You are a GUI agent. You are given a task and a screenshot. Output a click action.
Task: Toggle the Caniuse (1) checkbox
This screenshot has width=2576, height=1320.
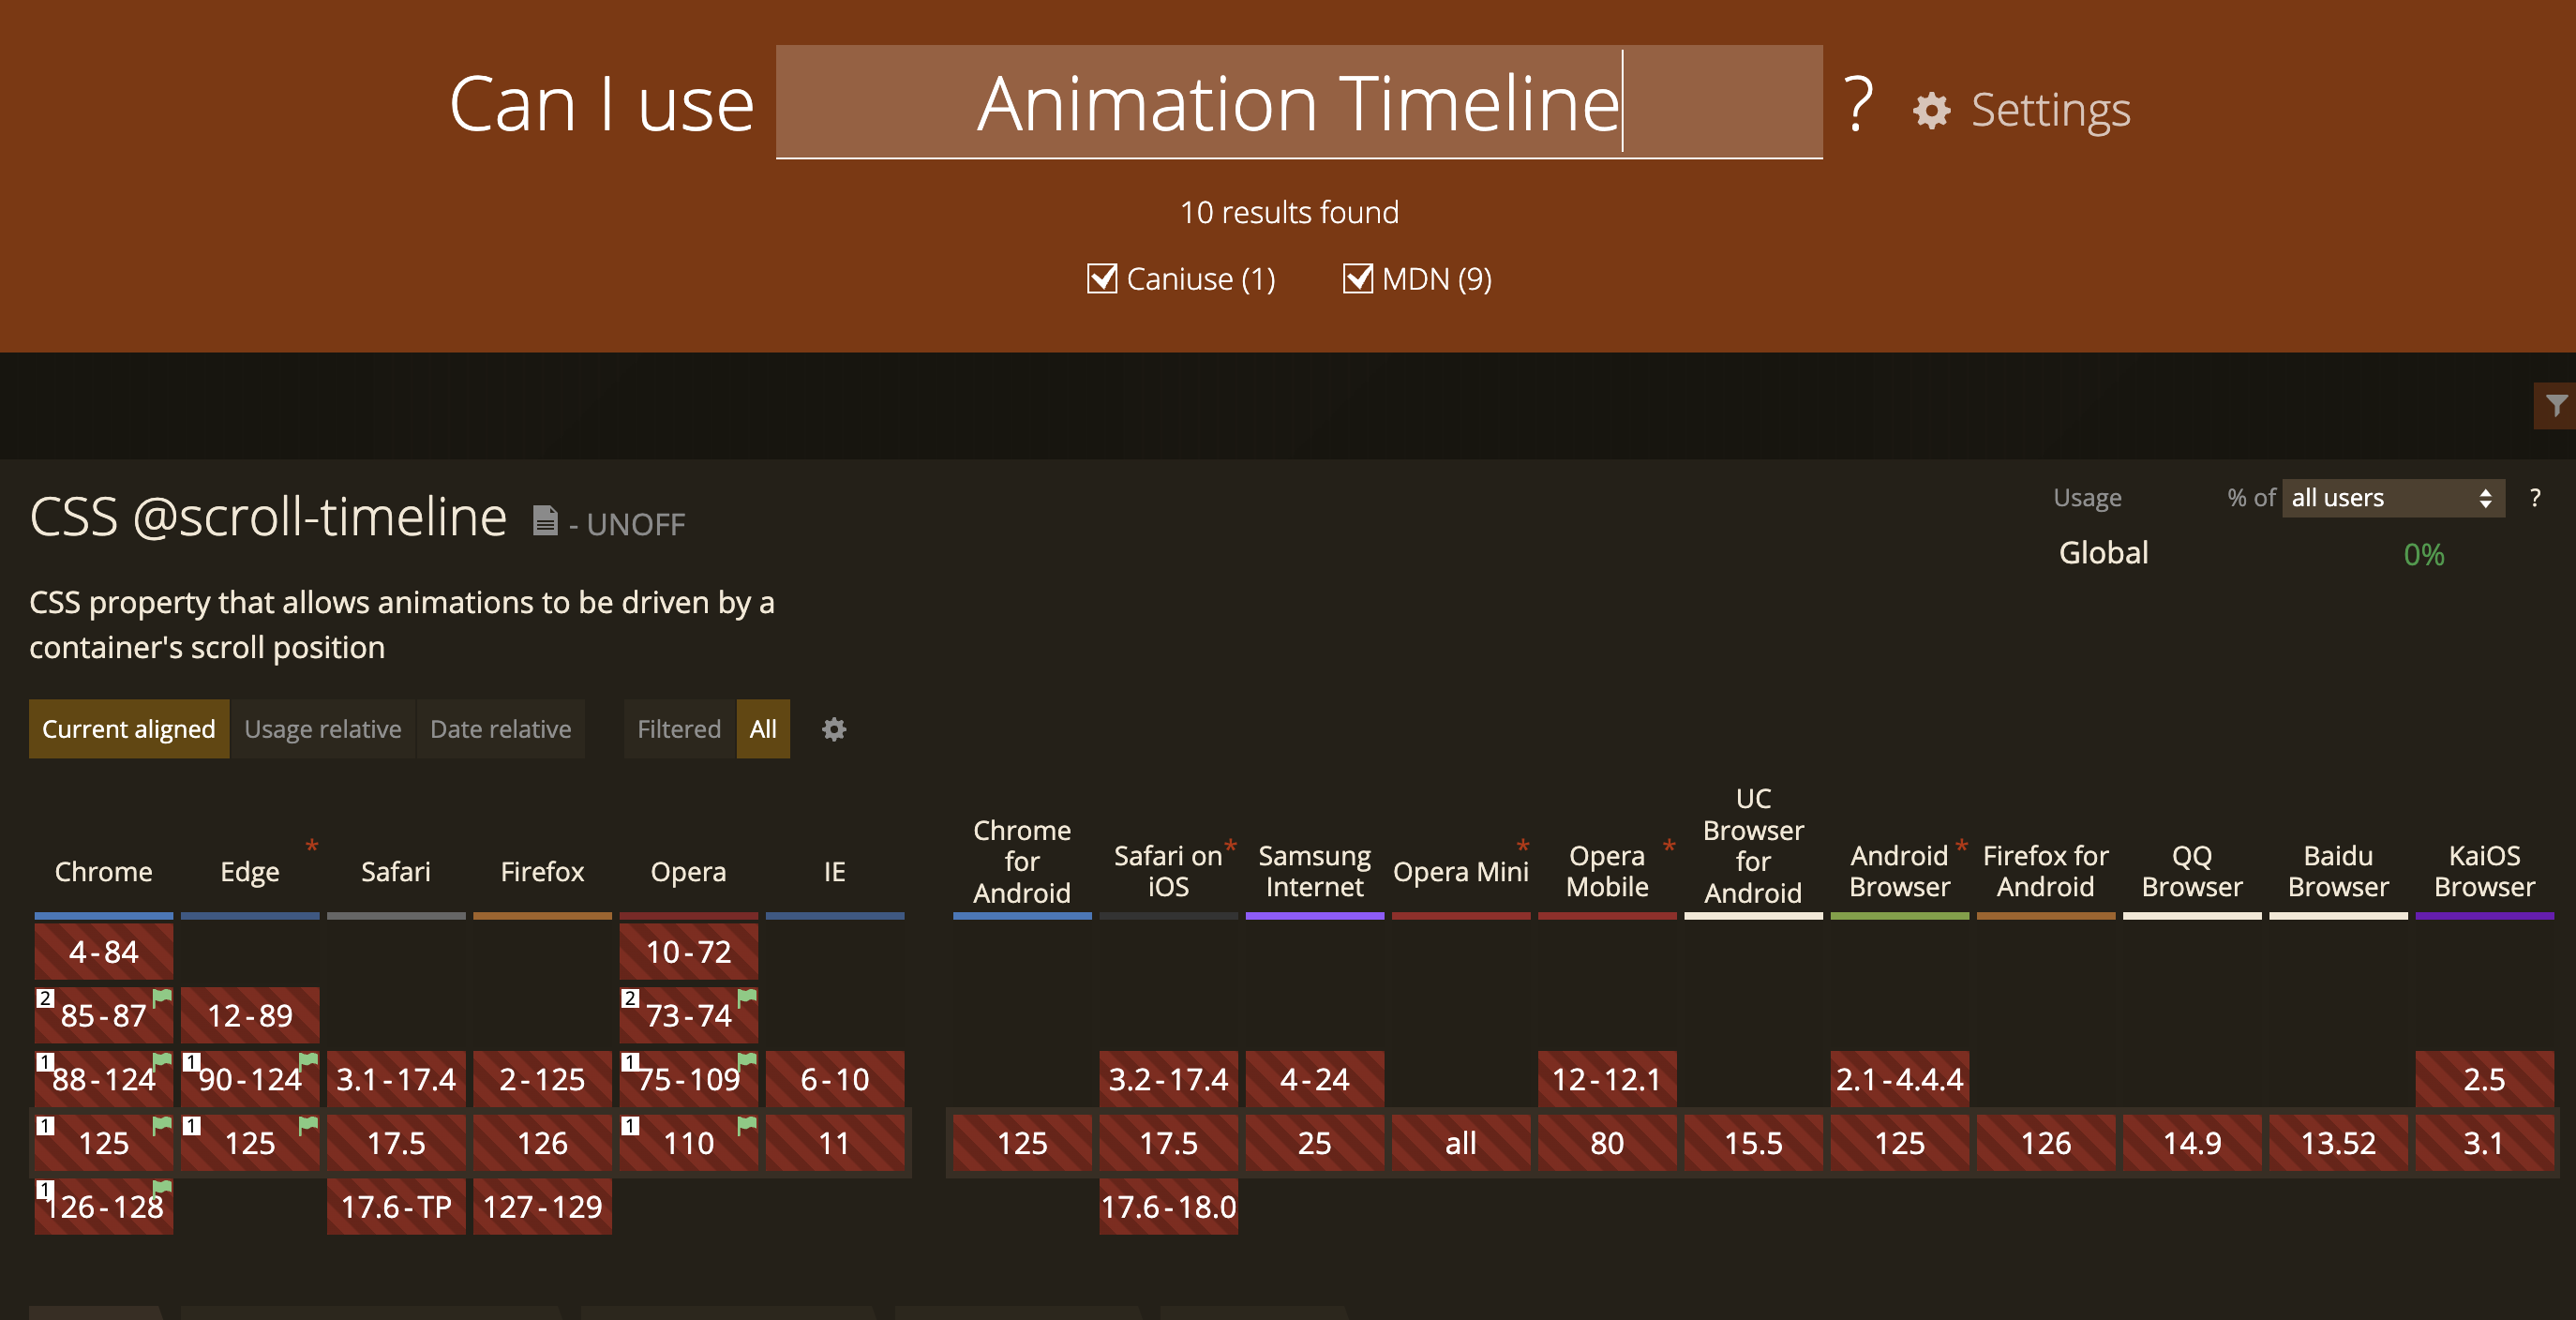(1102, 278)
